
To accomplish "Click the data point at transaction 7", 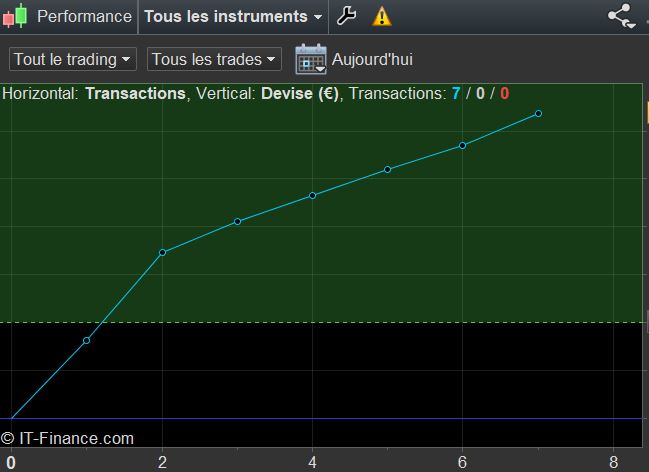I will click(538, 113).
